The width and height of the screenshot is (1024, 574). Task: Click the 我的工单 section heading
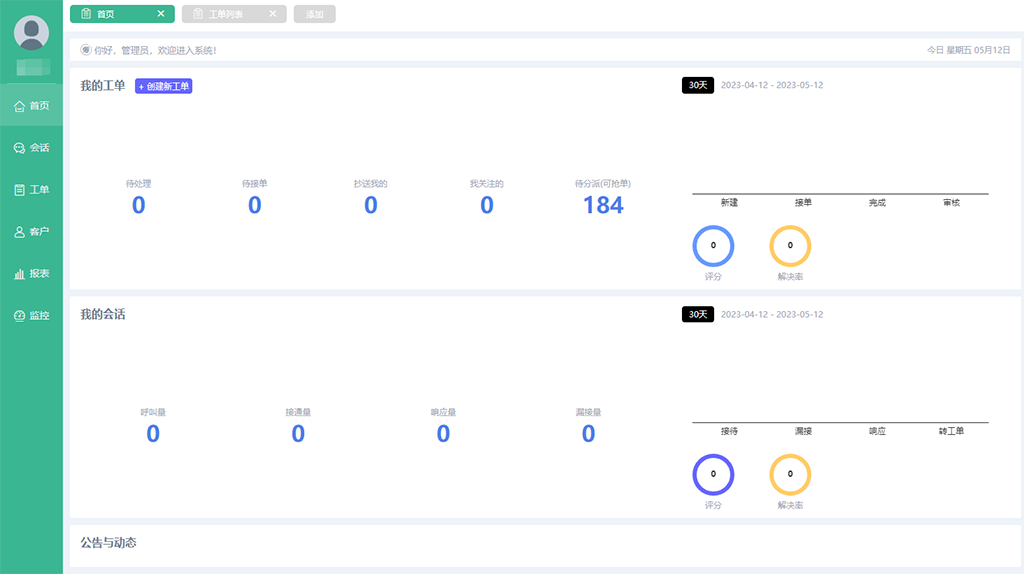pos(103,86)
